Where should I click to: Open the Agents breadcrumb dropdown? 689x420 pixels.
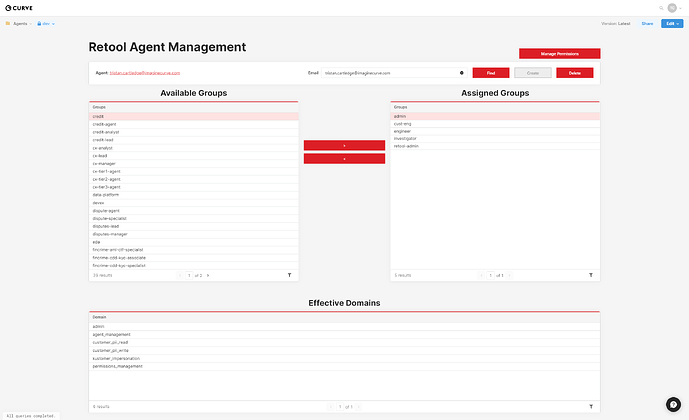pyautogui.click(x=22, y=24)
